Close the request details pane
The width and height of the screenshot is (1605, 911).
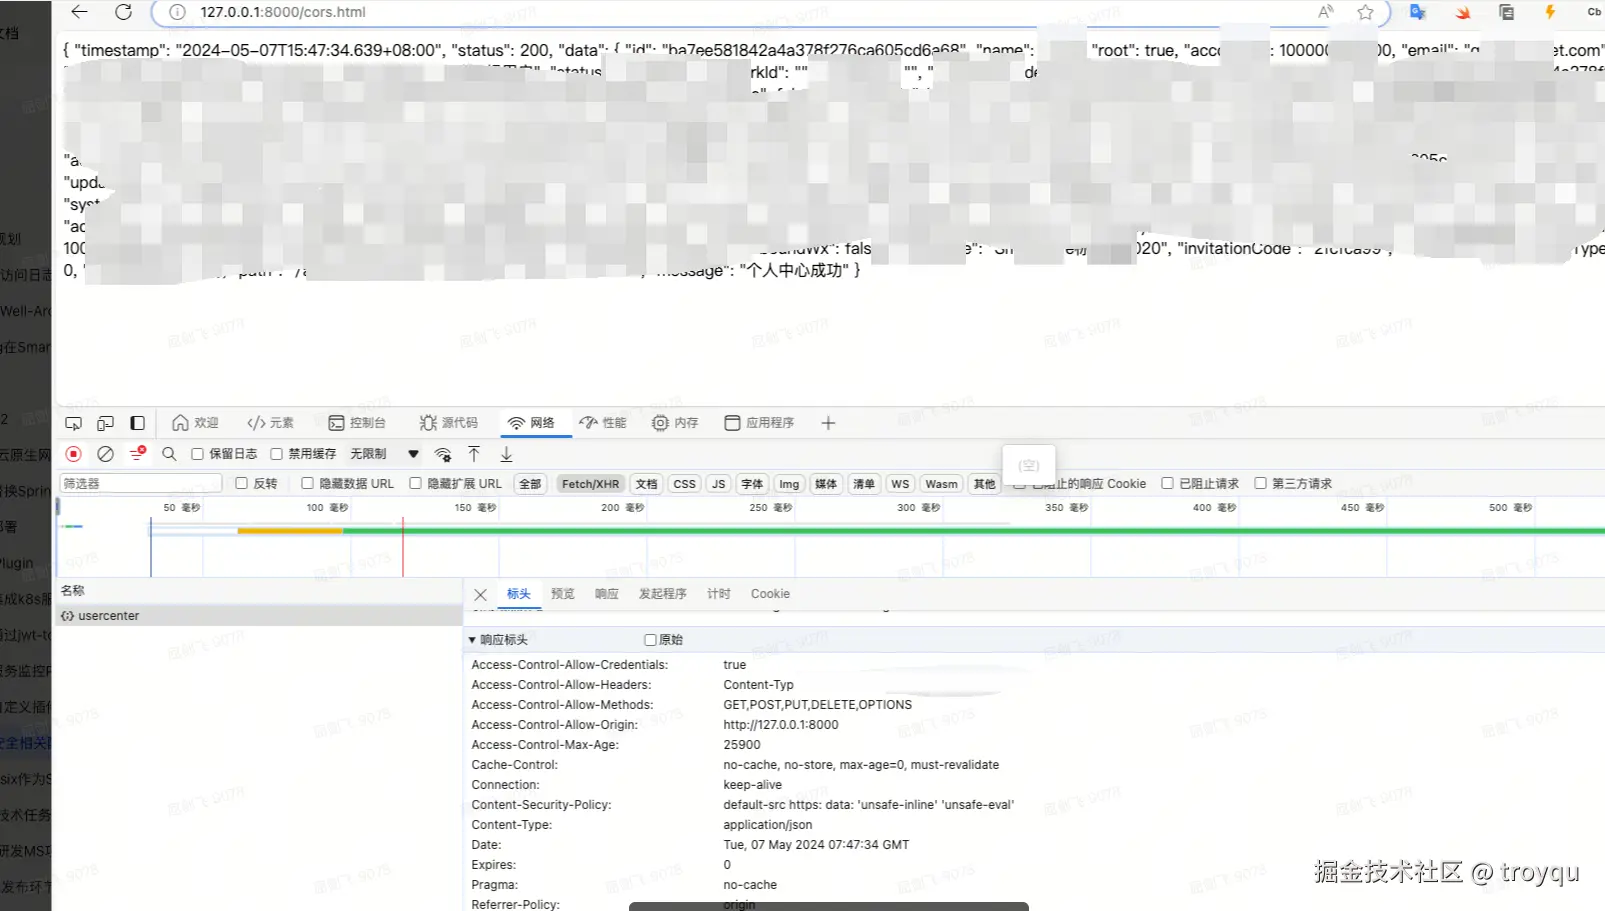pos(480,594)
